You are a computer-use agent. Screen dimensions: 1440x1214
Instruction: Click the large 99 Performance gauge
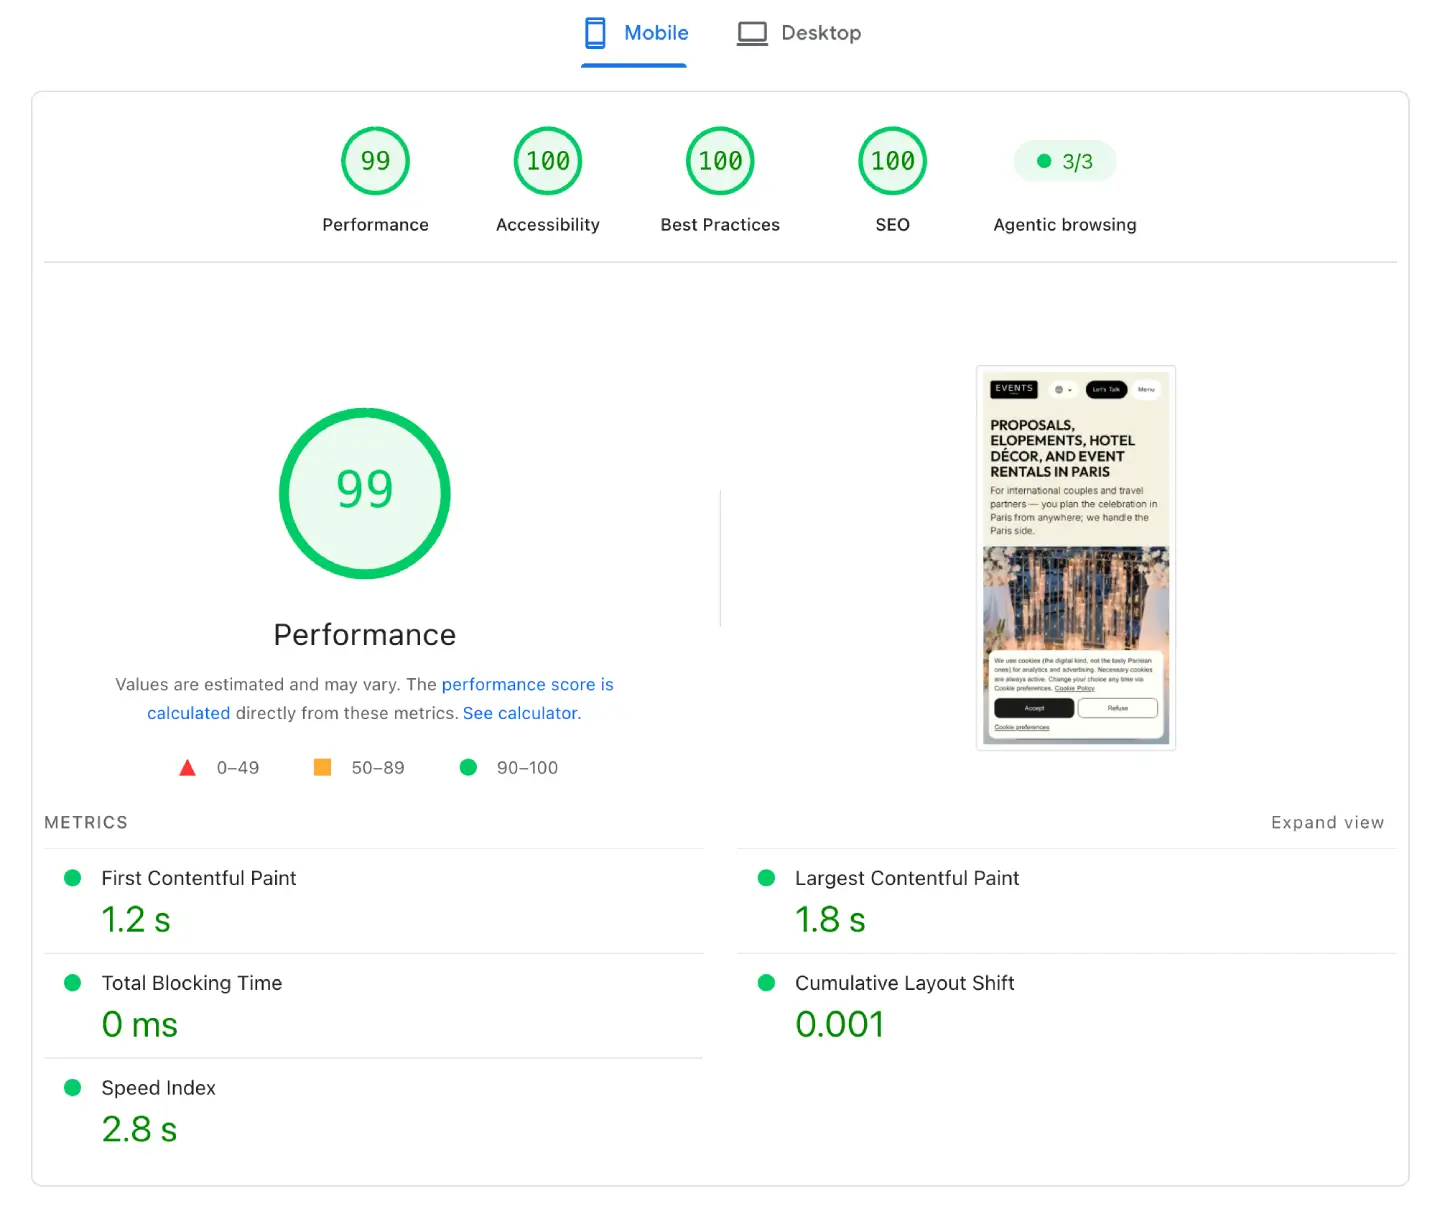[365, 493]
